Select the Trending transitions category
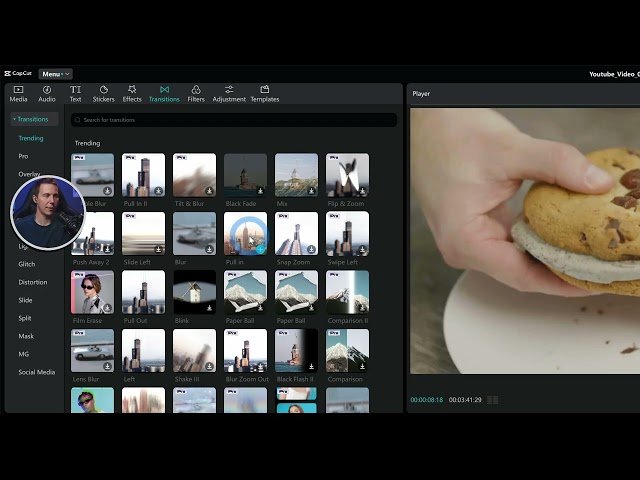Viewport: 640px width, 480px height. pyautogui.click(x=31, y=138)
